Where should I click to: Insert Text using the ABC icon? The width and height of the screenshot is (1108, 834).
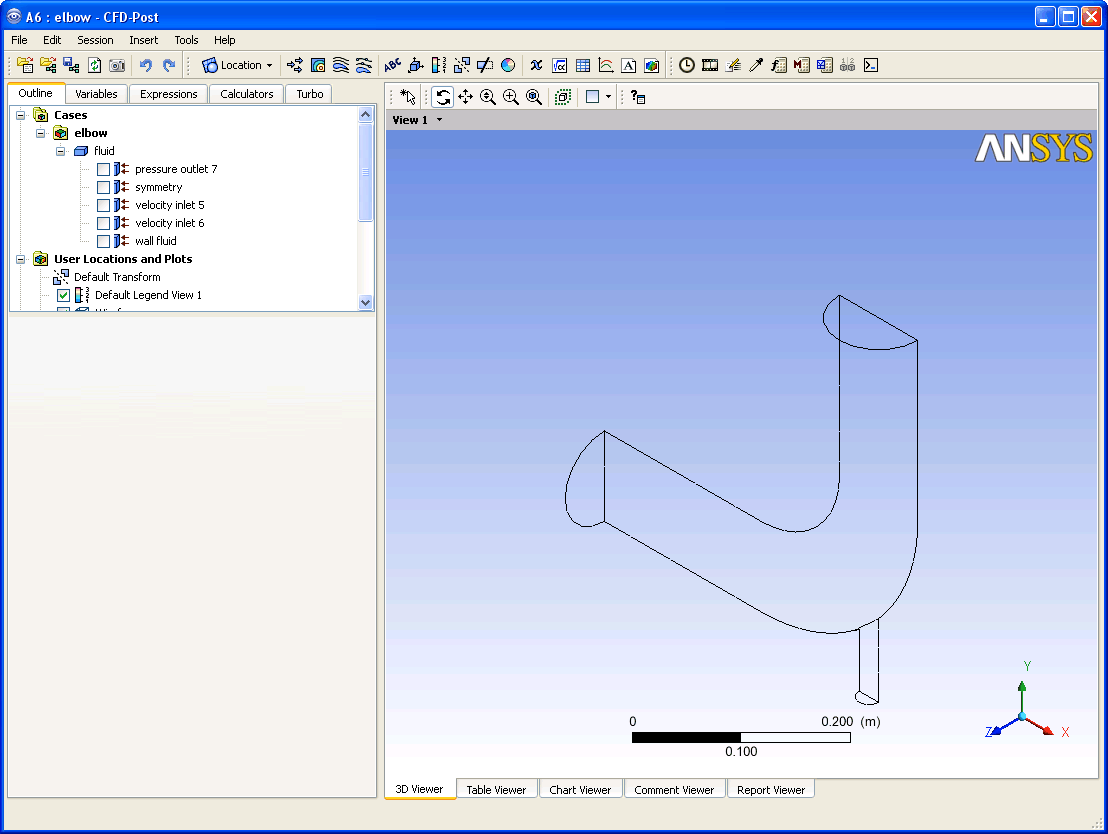coord(392,66)
